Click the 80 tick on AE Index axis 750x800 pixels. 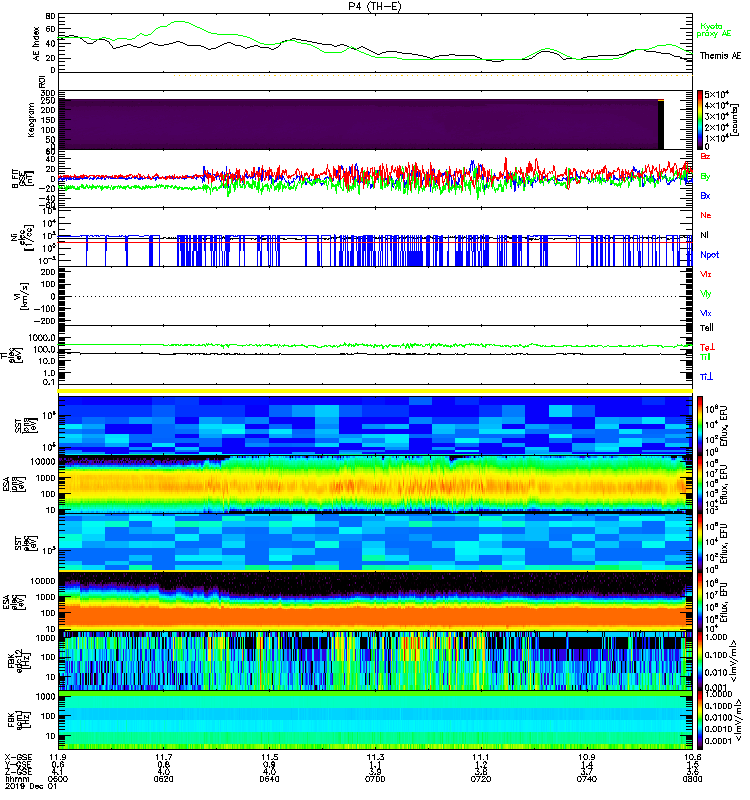point(50,16)
